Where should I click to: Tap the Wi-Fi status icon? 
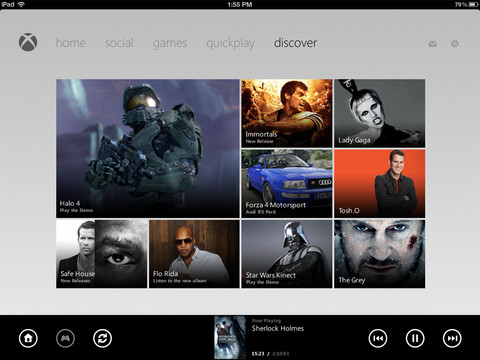point(21,4)
